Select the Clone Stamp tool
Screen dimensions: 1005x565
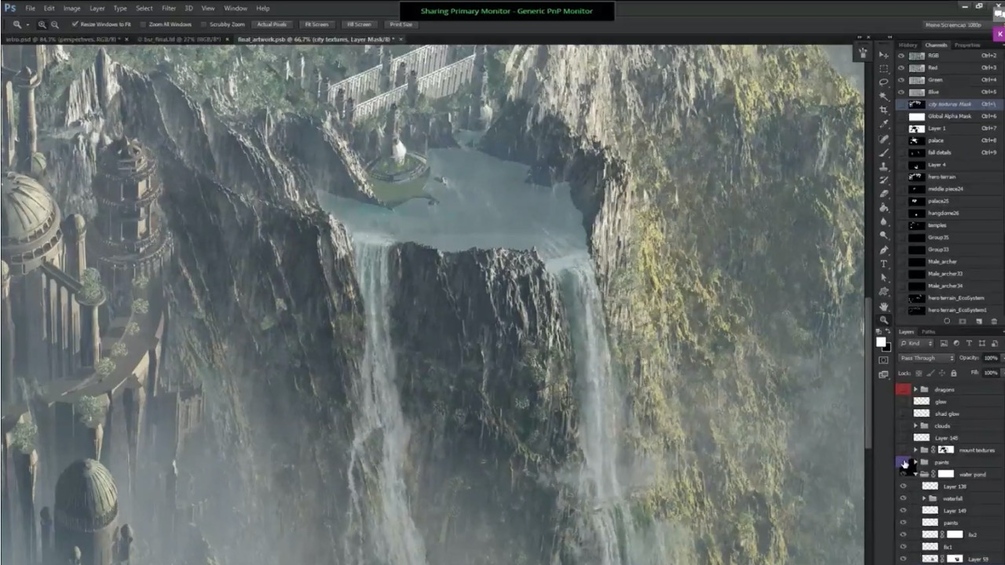(x=884, y=167)
